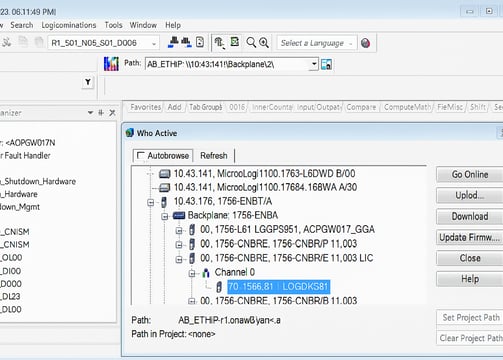Expand the 1756-CNBR/P 11.003 node

pos(179,245)
